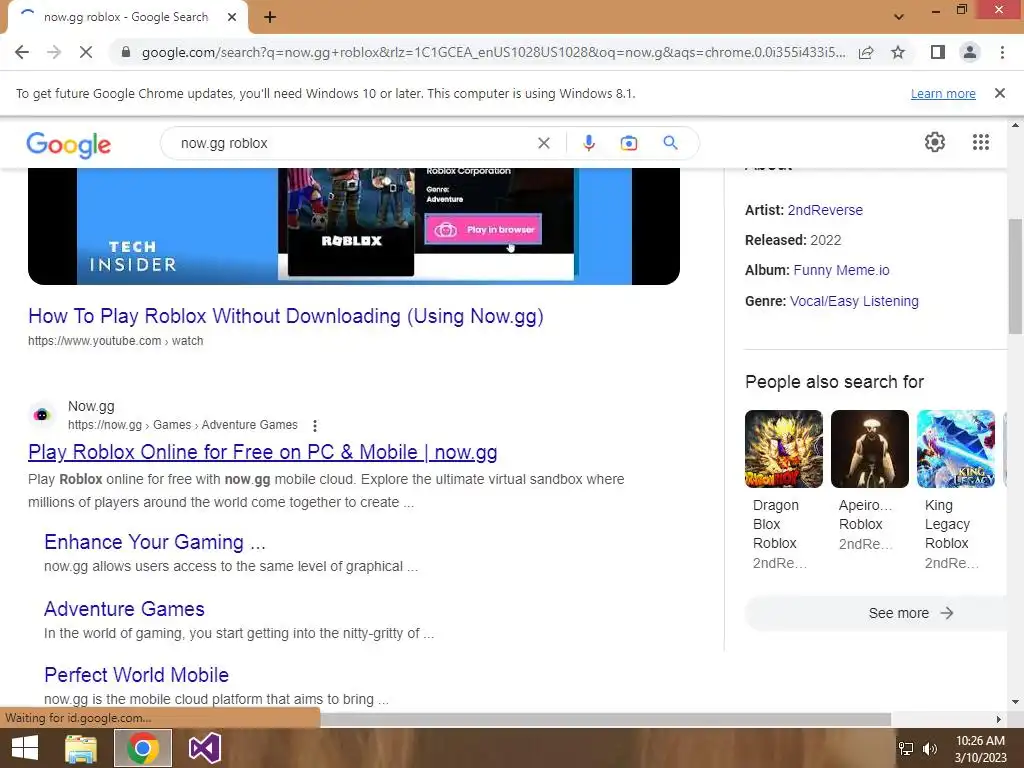Click the lock icon in the address bar
1024x768 pixels.
[126, 52]
